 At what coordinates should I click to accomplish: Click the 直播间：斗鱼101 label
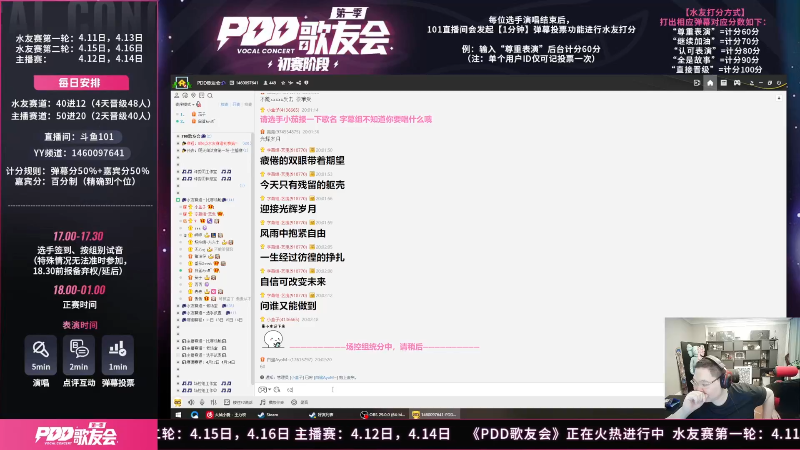79,137
